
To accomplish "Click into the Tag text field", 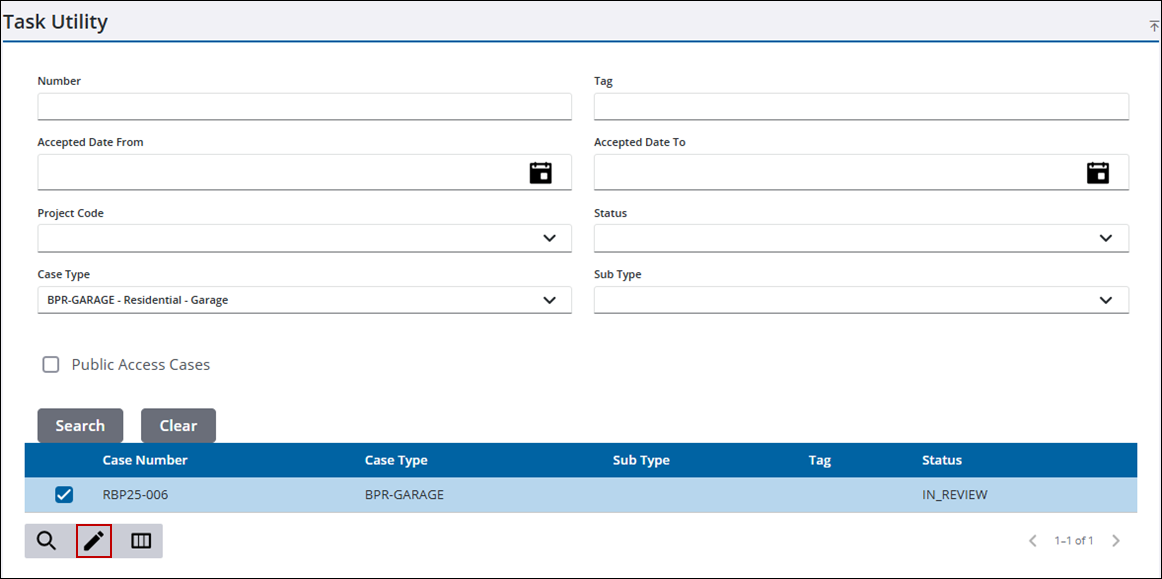I will click(860, 107).
